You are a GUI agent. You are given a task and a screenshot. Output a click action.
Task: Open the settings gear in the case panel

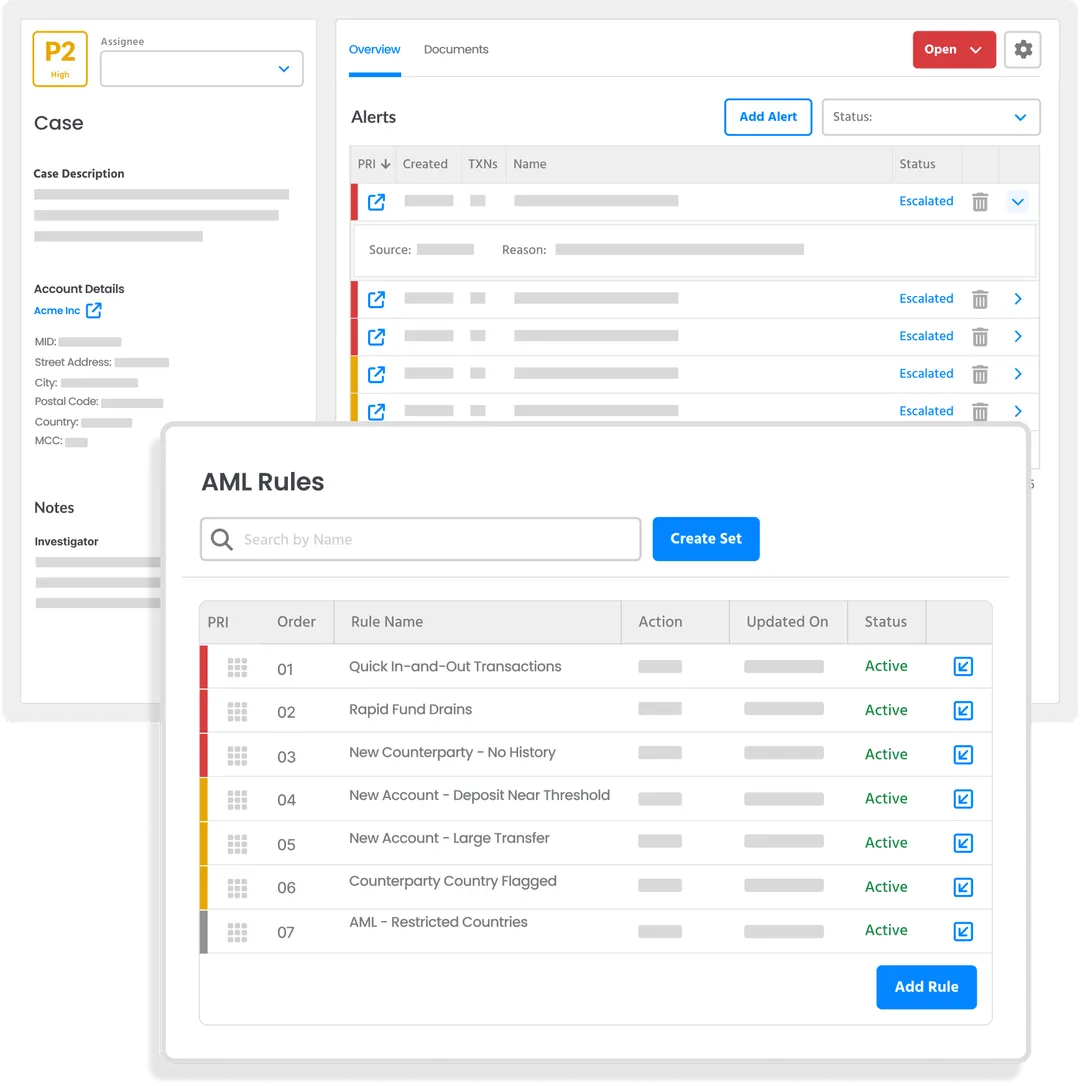[1022, 49]
